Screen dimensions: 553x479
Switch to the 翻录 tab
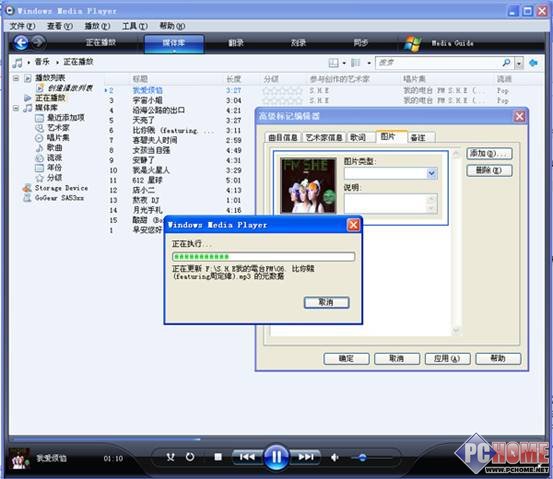click(236, 43)
